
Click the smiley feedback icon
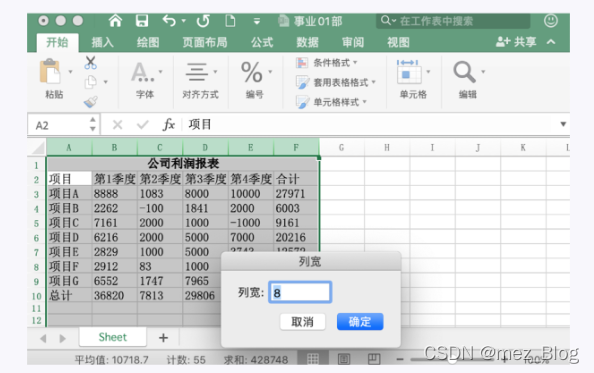550,20
